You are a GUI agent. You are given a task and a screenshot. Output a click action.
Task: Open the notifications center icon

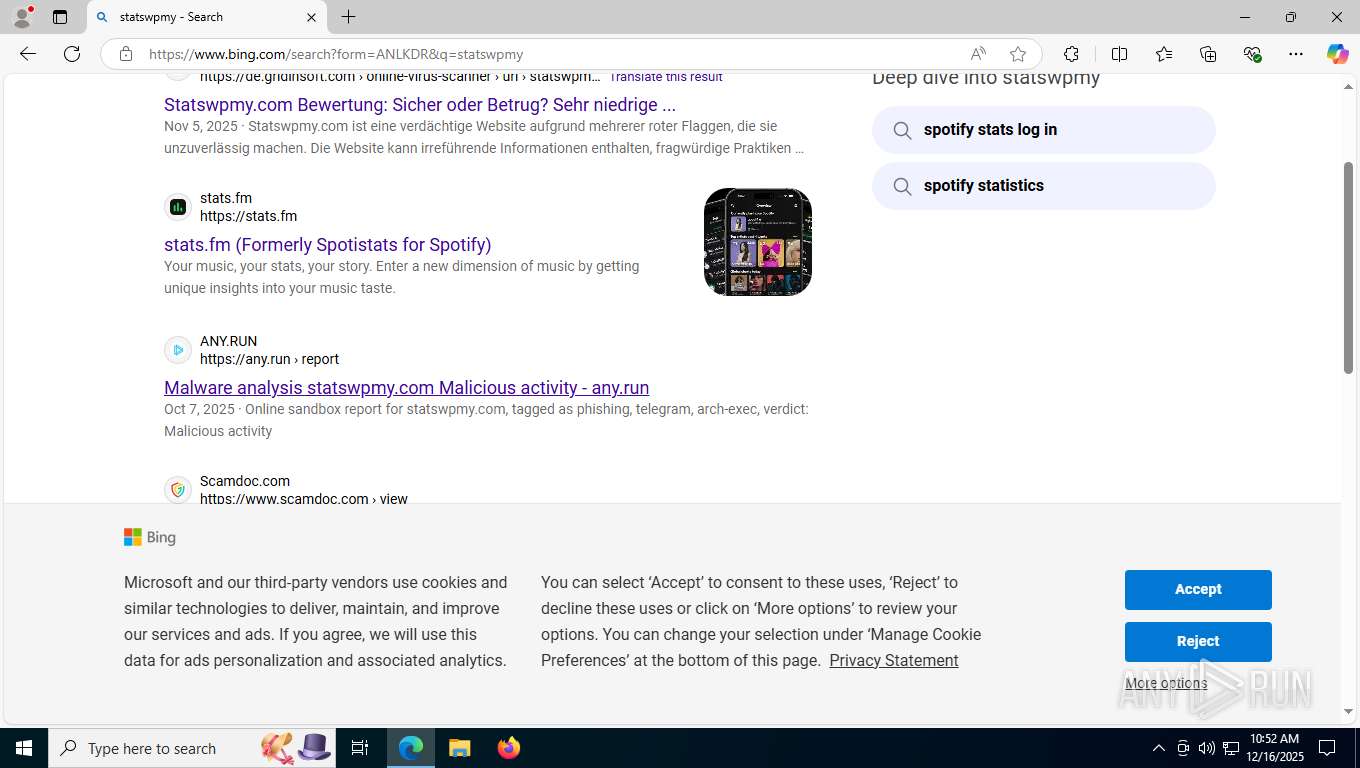1327,748
